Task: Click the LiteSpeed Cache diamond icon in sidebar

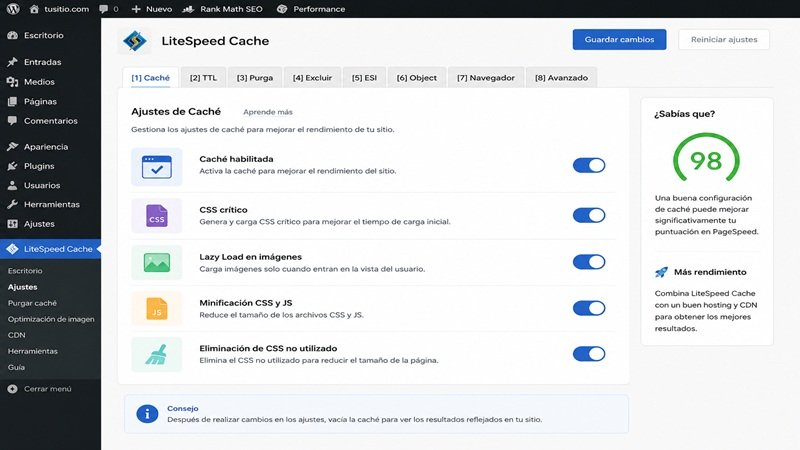Action: [x=13, y=249]
